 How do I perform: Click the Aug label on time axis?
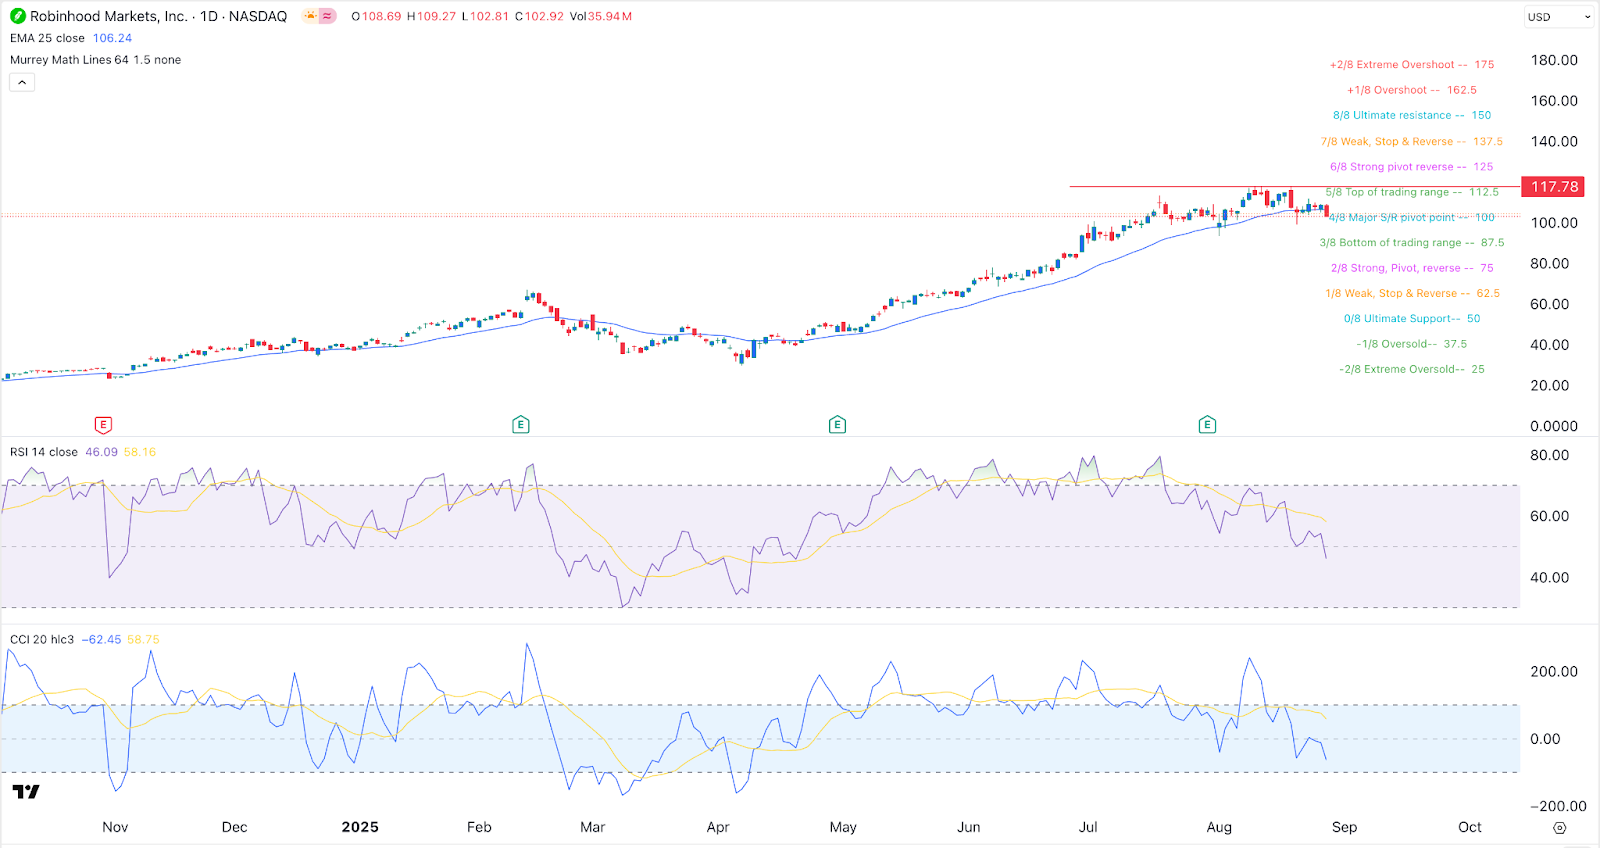1219,827
